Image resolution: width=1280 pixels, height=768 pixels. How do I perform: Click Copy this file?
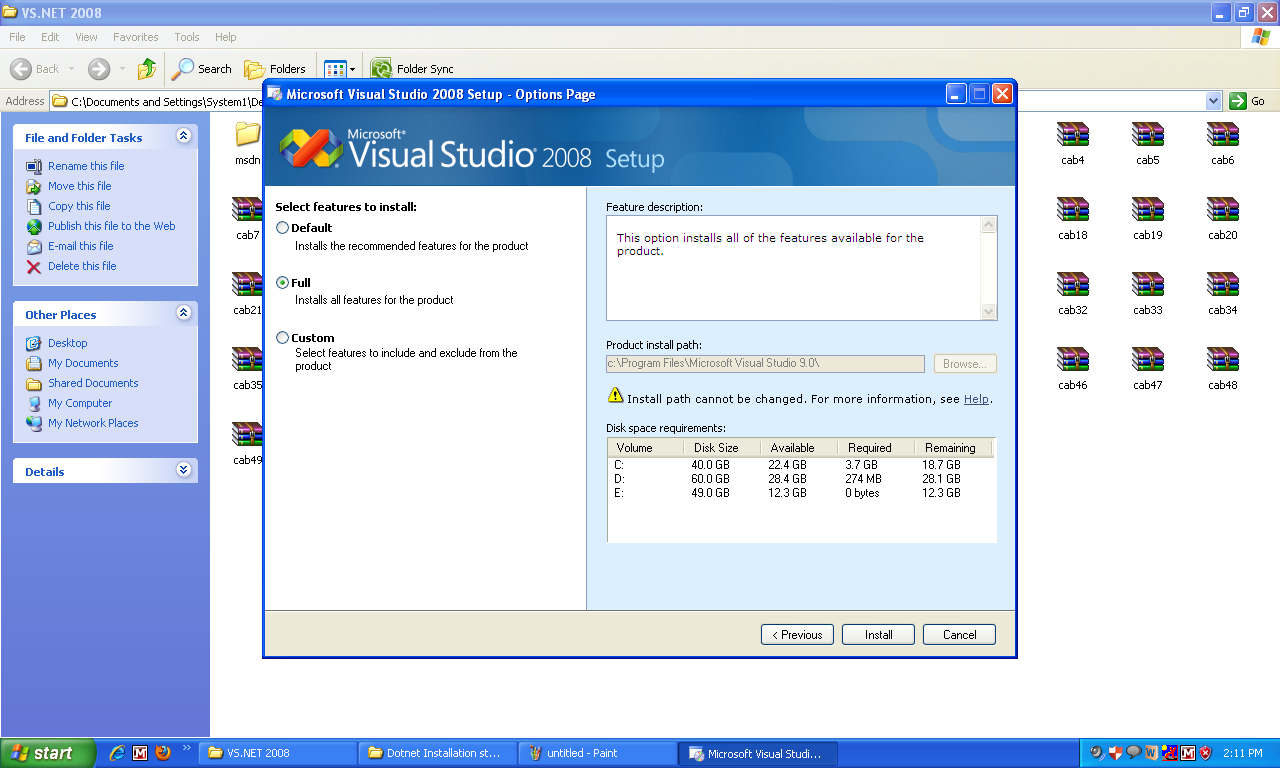[79, 206]
